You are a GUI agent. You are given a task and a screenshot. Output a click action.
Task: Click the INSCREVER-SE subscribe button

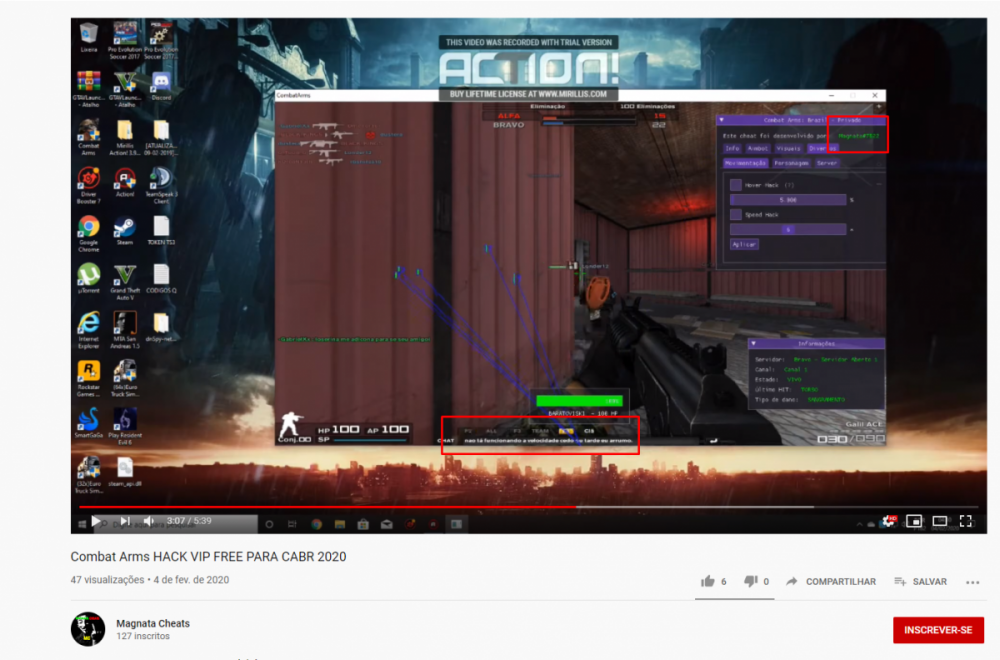[938, 630]
